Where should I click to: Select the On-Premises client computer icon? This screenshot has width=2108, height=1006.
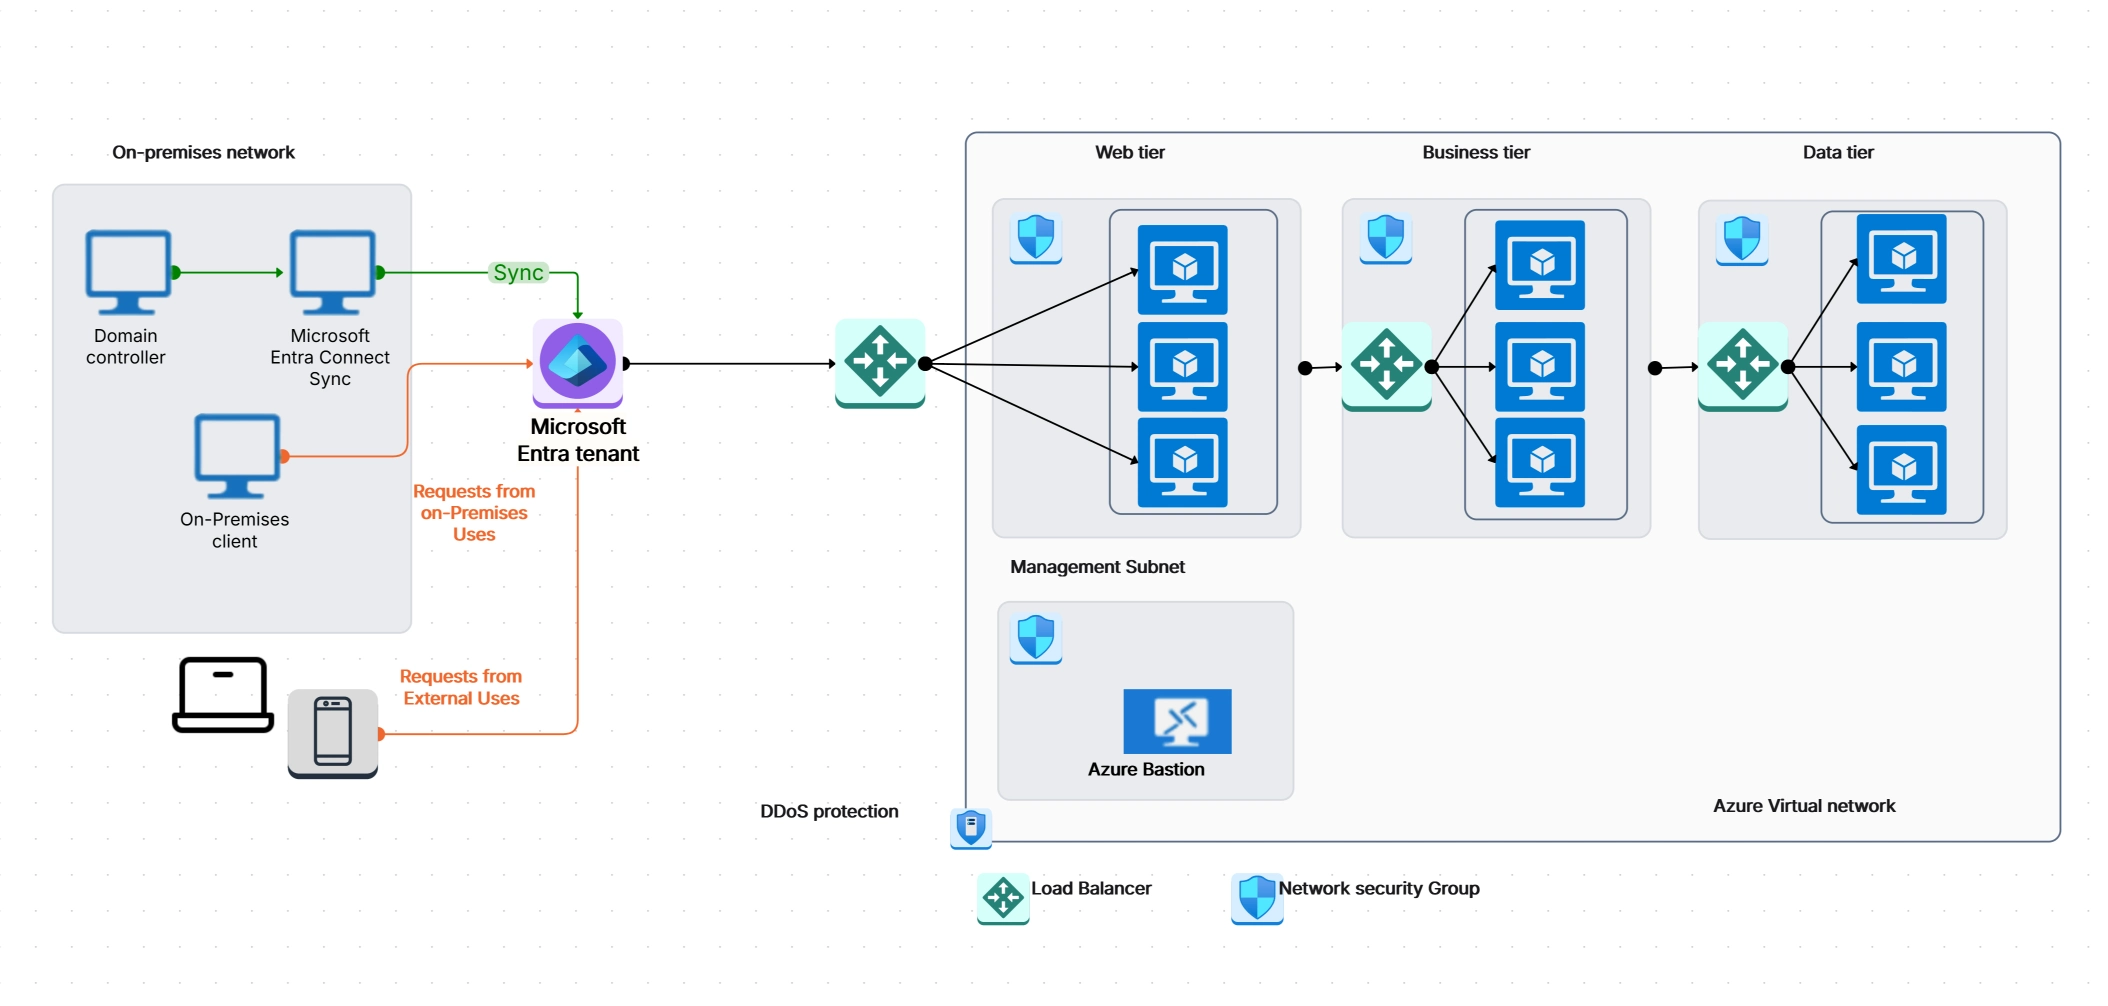237,456
